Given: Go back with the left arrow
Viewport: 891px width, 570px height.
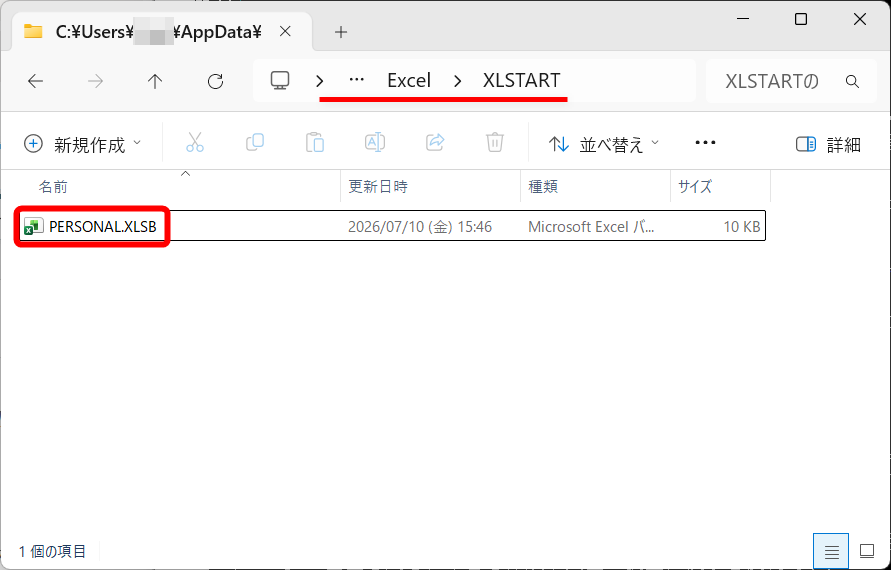Looking at the screenshot, I should [x=35, y=81].
